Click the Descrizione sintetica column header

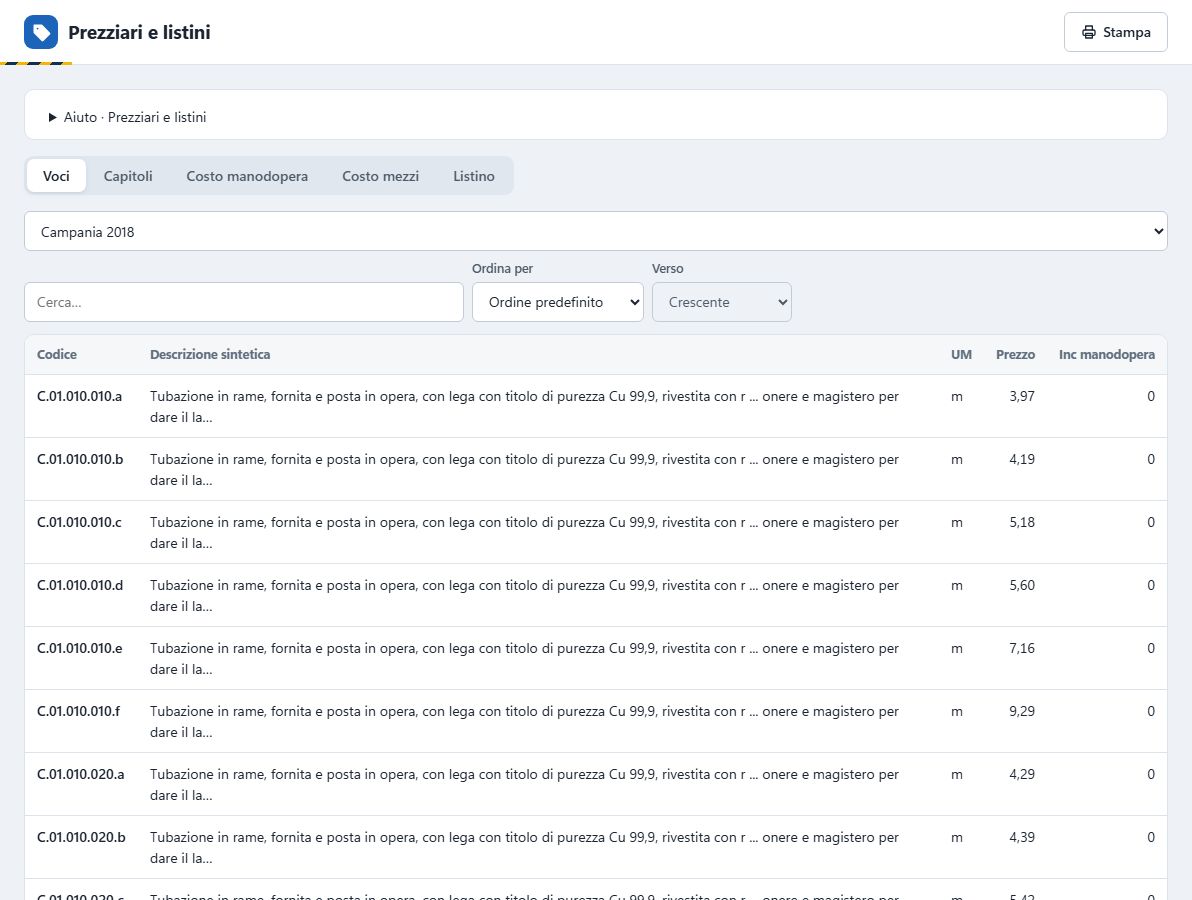pyautogui.click(x=210, y=354)
